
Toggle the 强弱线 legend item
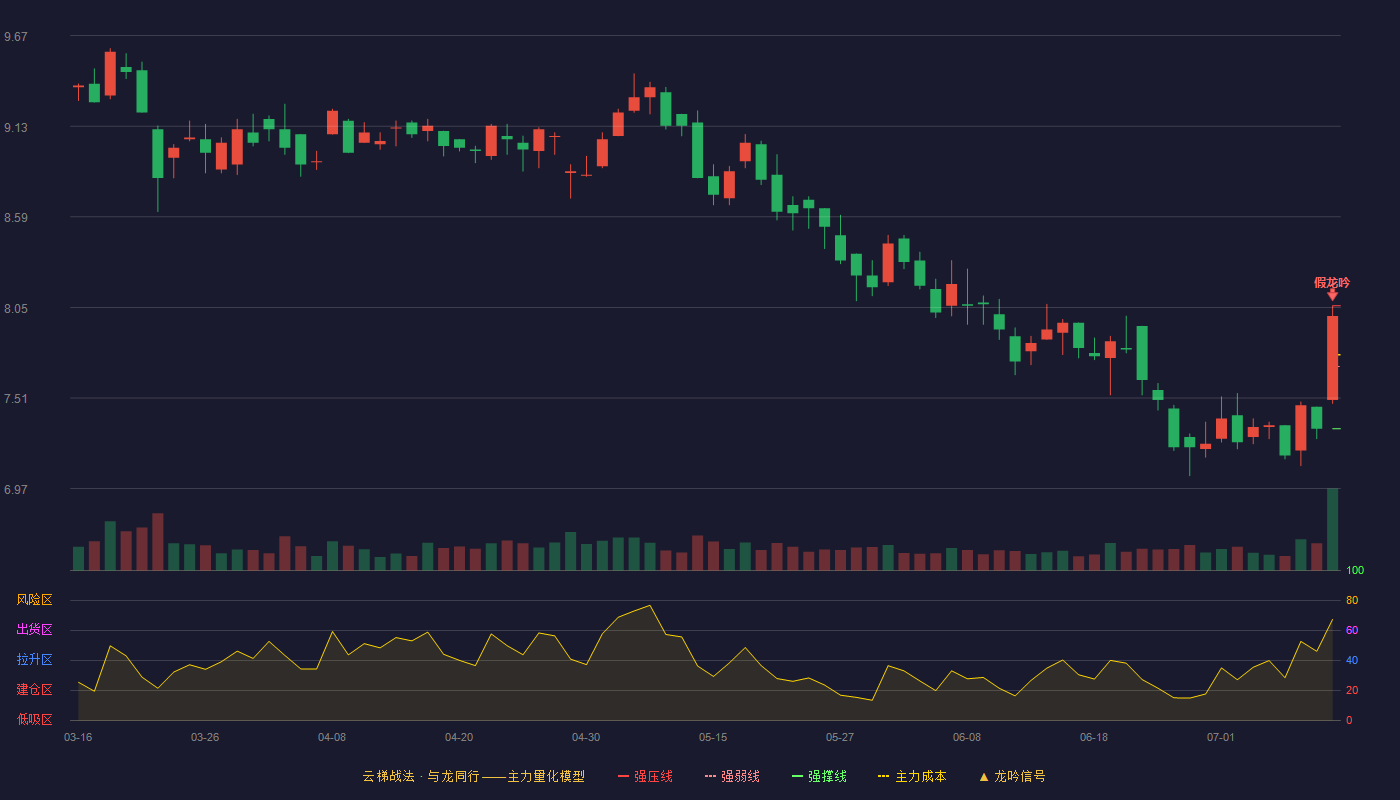click(732, 776)
